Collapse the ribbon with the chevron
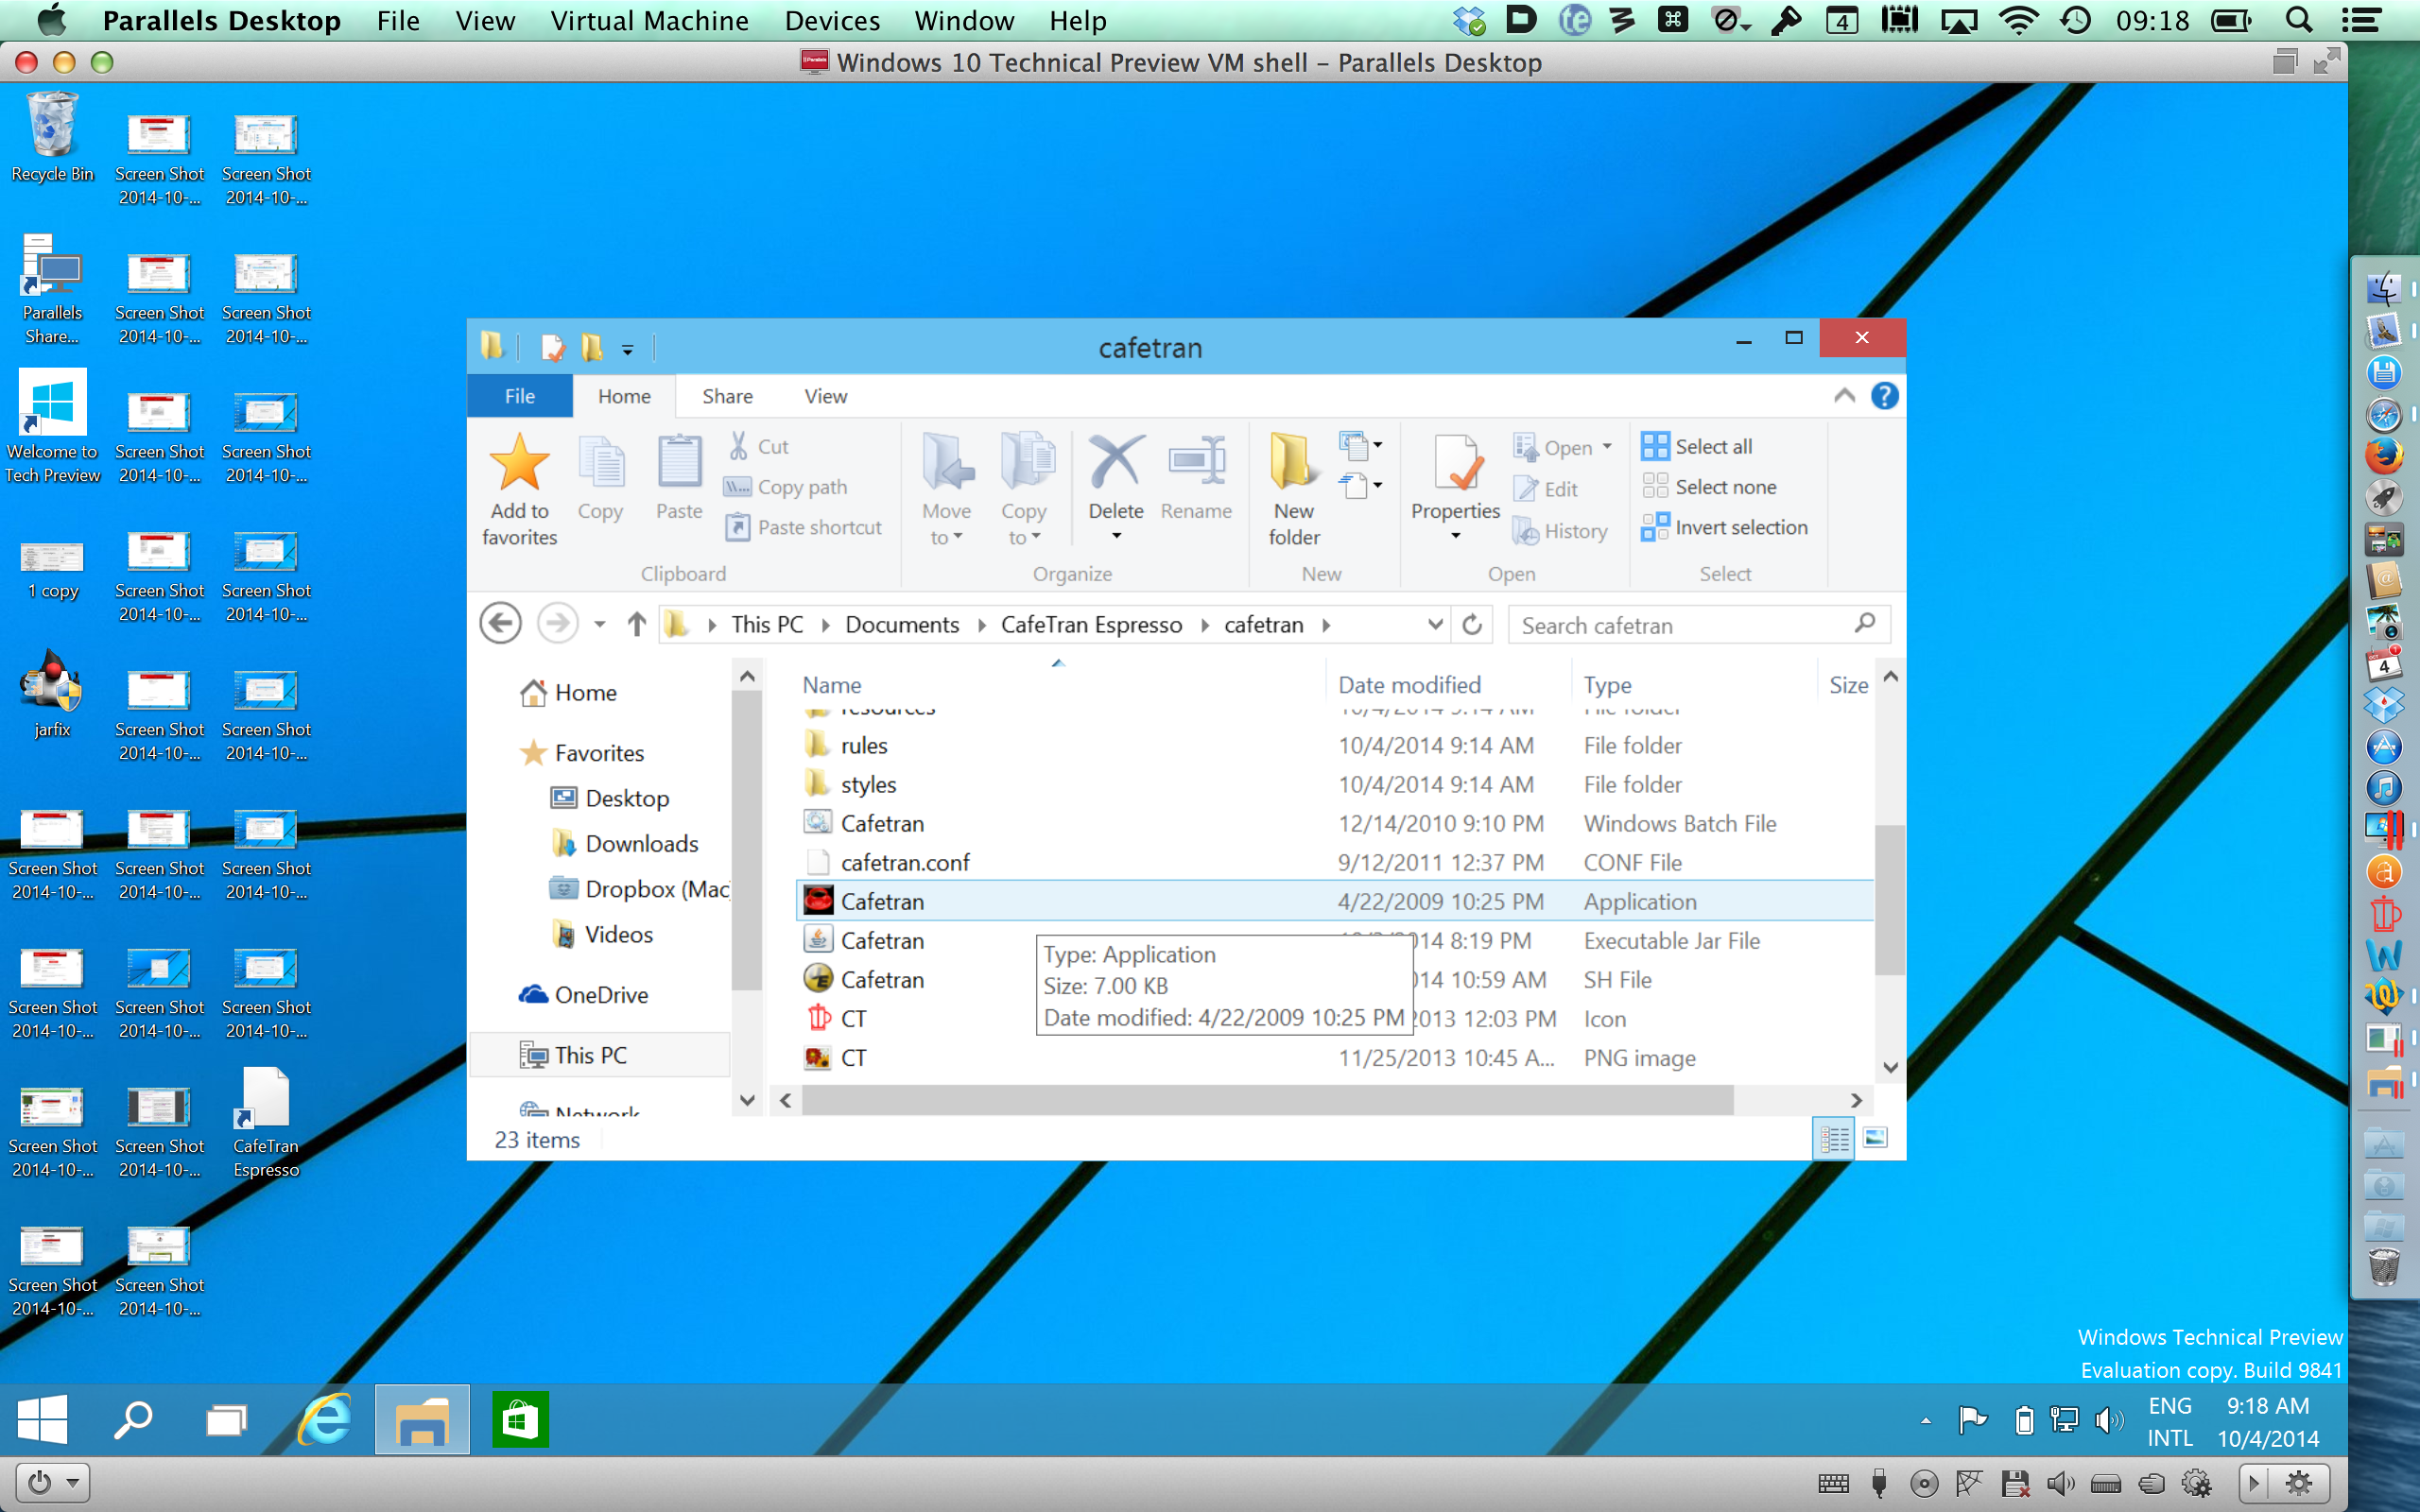The image size is (2420, 1512). [x=1844, y=396]
